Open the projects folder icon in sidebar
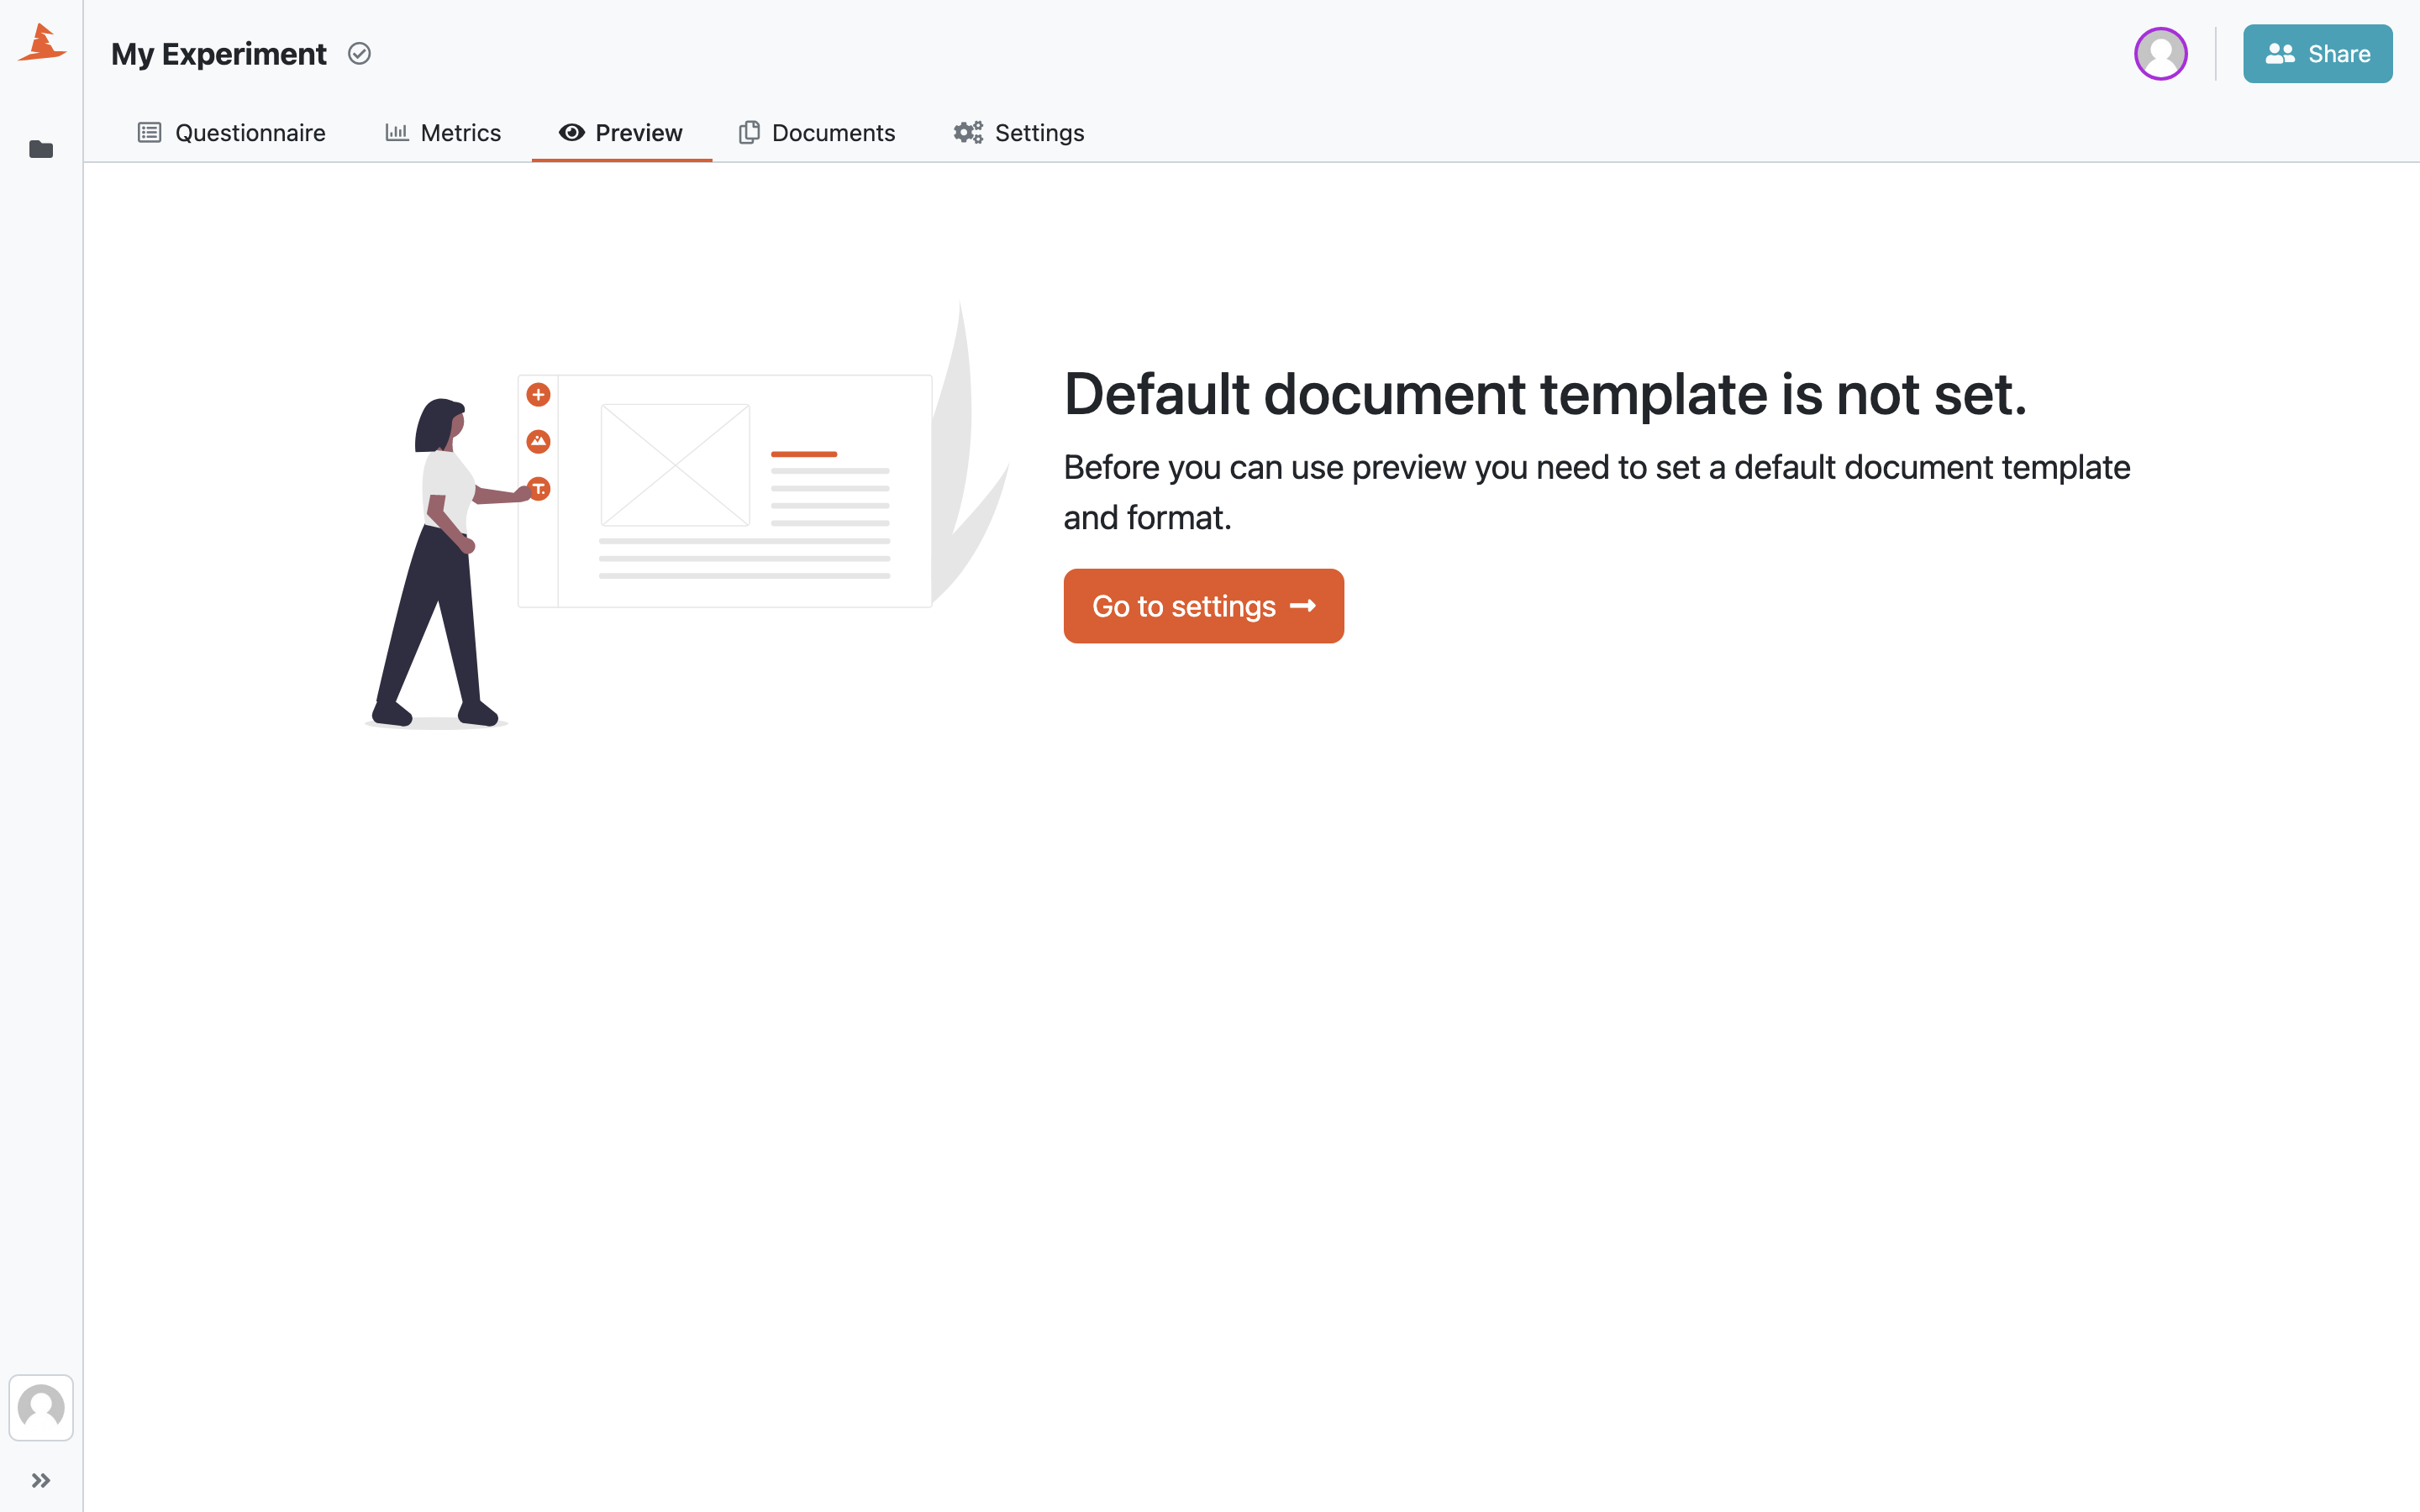 pyautogui.click(x=41, y=150)
